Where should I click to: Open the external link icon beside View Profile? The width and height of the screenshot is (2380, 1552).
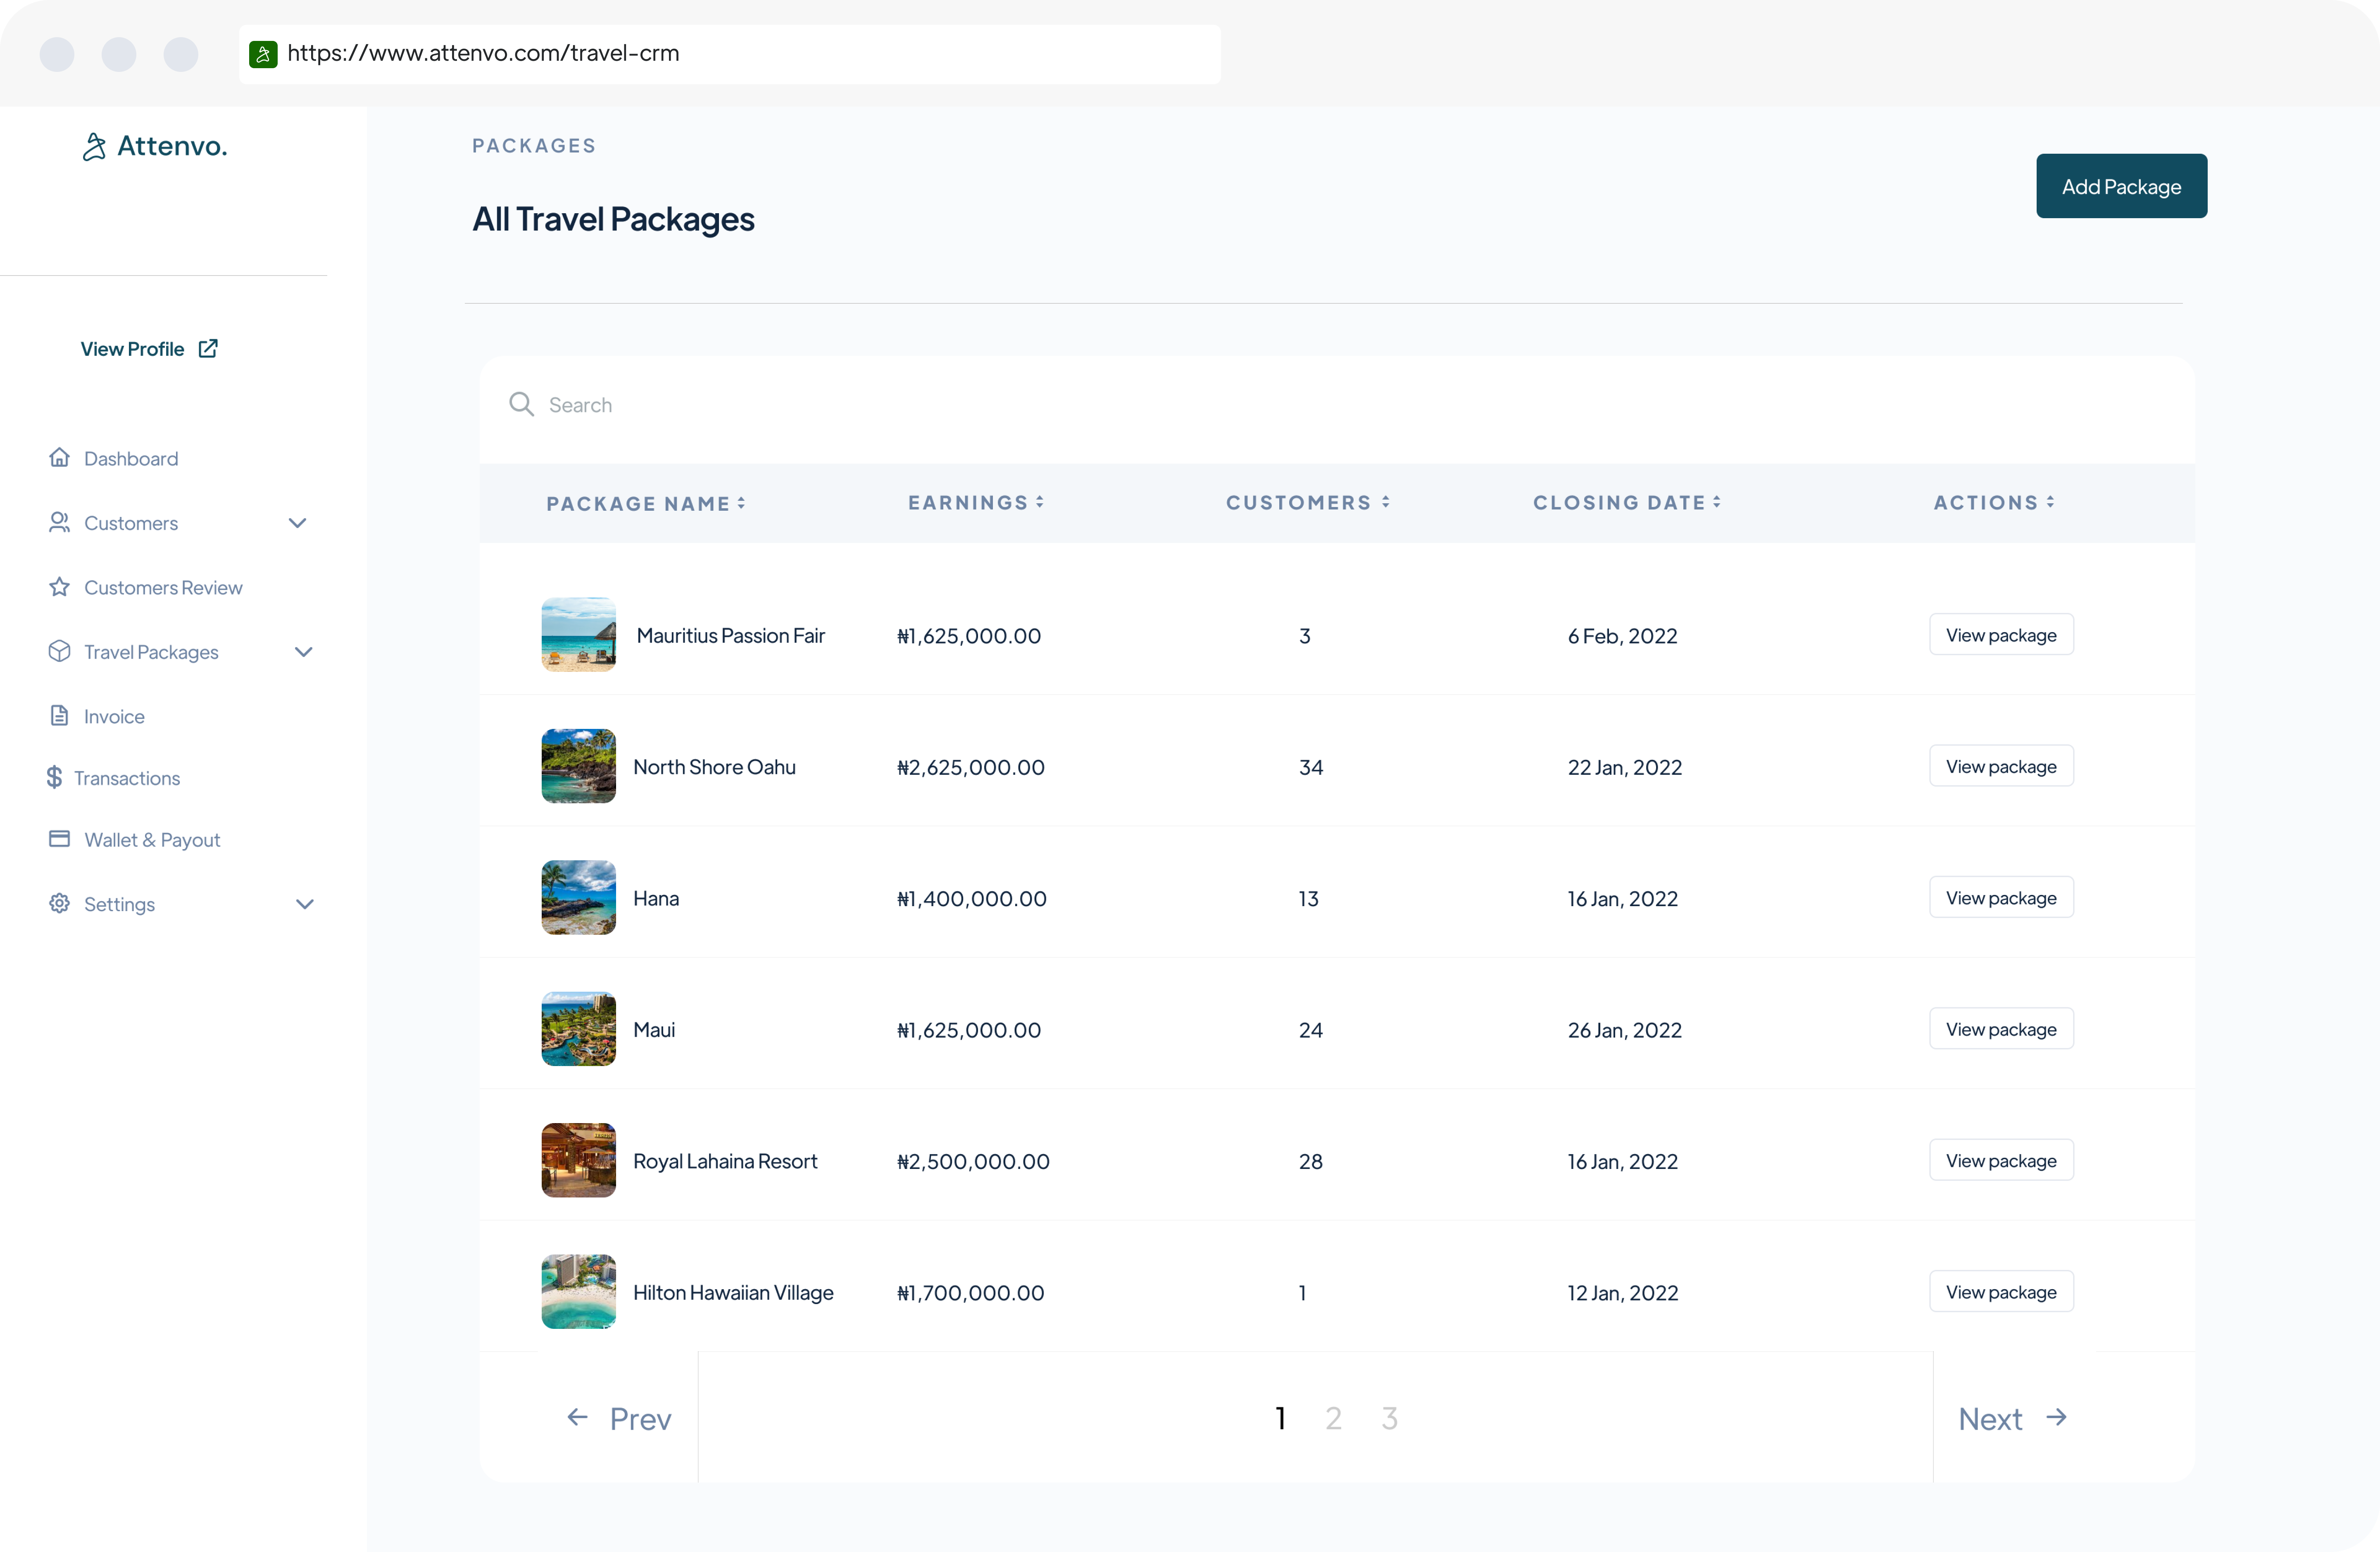[x=208, y=348]
